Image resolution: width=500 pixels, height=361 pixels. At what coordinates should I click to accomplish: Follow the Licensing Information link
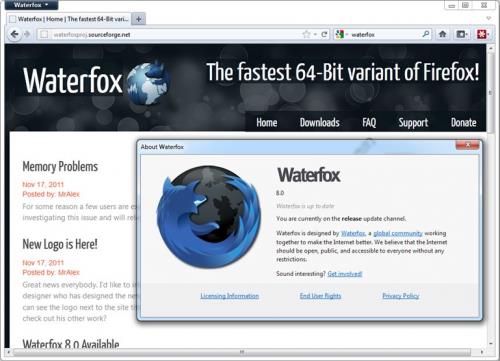229,296
